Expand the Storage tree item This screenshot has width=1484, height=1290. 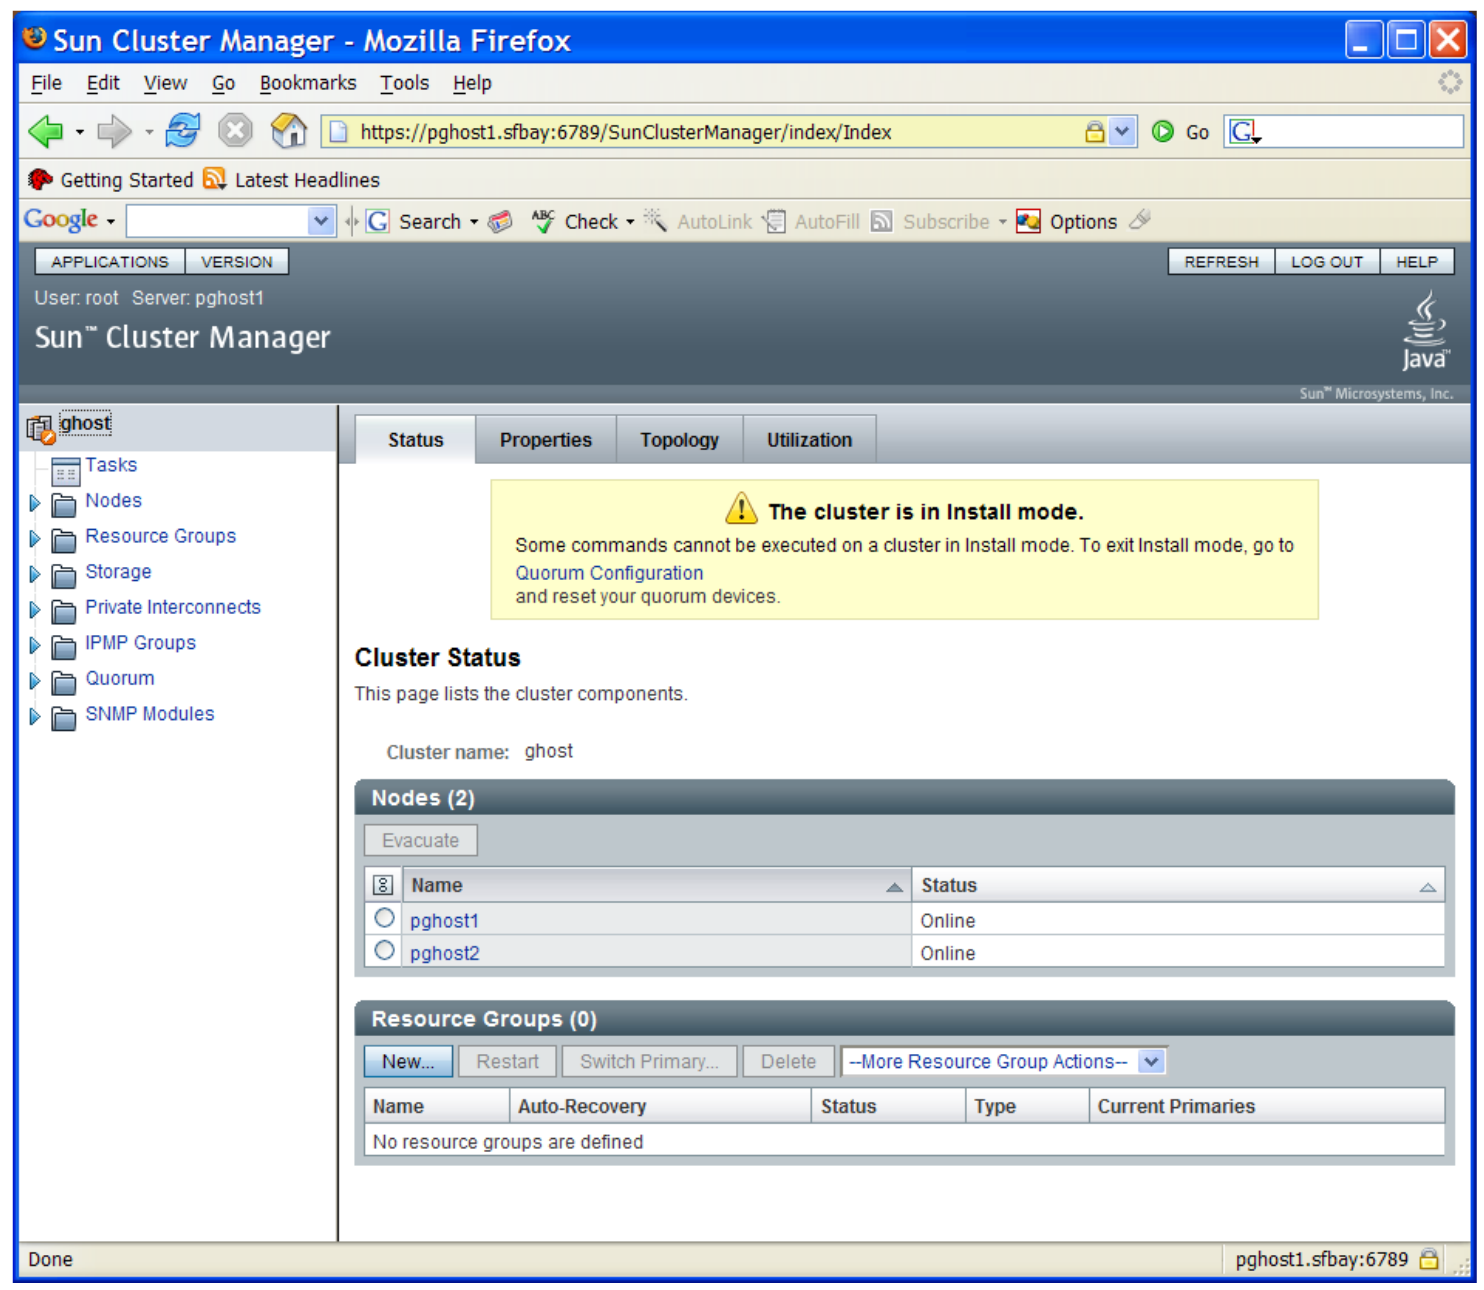click(35, 575)
